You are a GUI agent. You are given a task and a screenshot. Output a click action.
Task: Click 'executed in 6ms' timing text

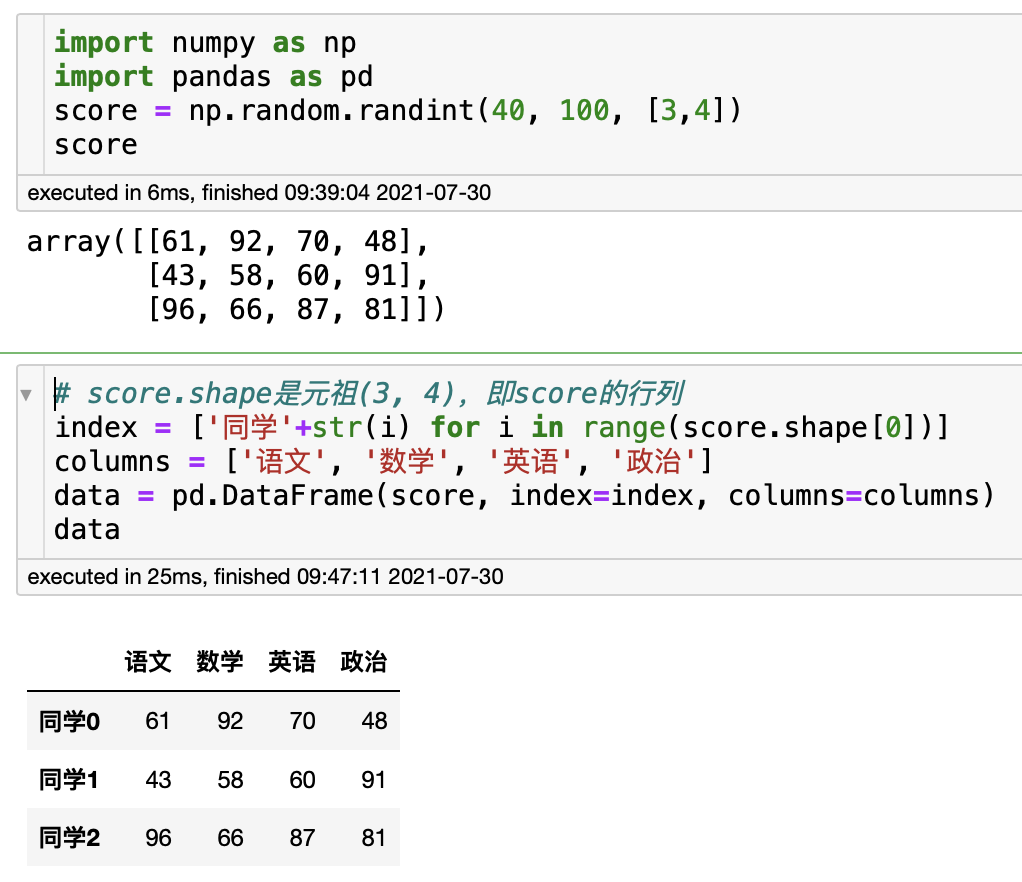point(259,193)
